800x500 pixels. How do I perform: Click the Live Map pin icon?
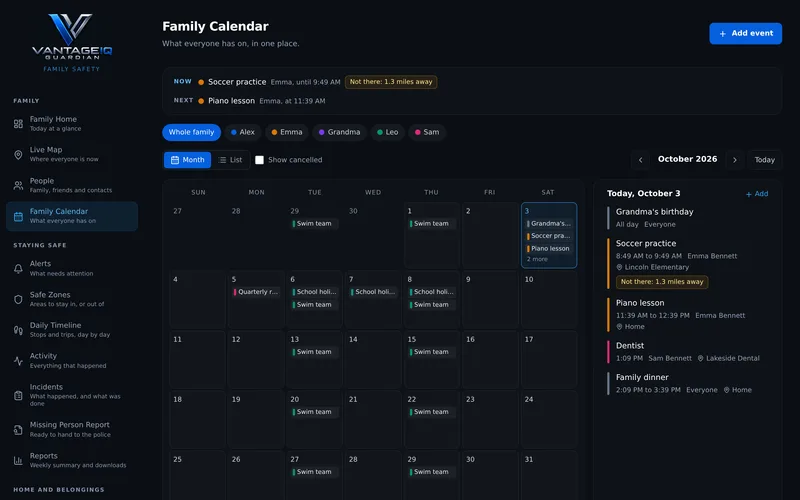pos(18,155)
